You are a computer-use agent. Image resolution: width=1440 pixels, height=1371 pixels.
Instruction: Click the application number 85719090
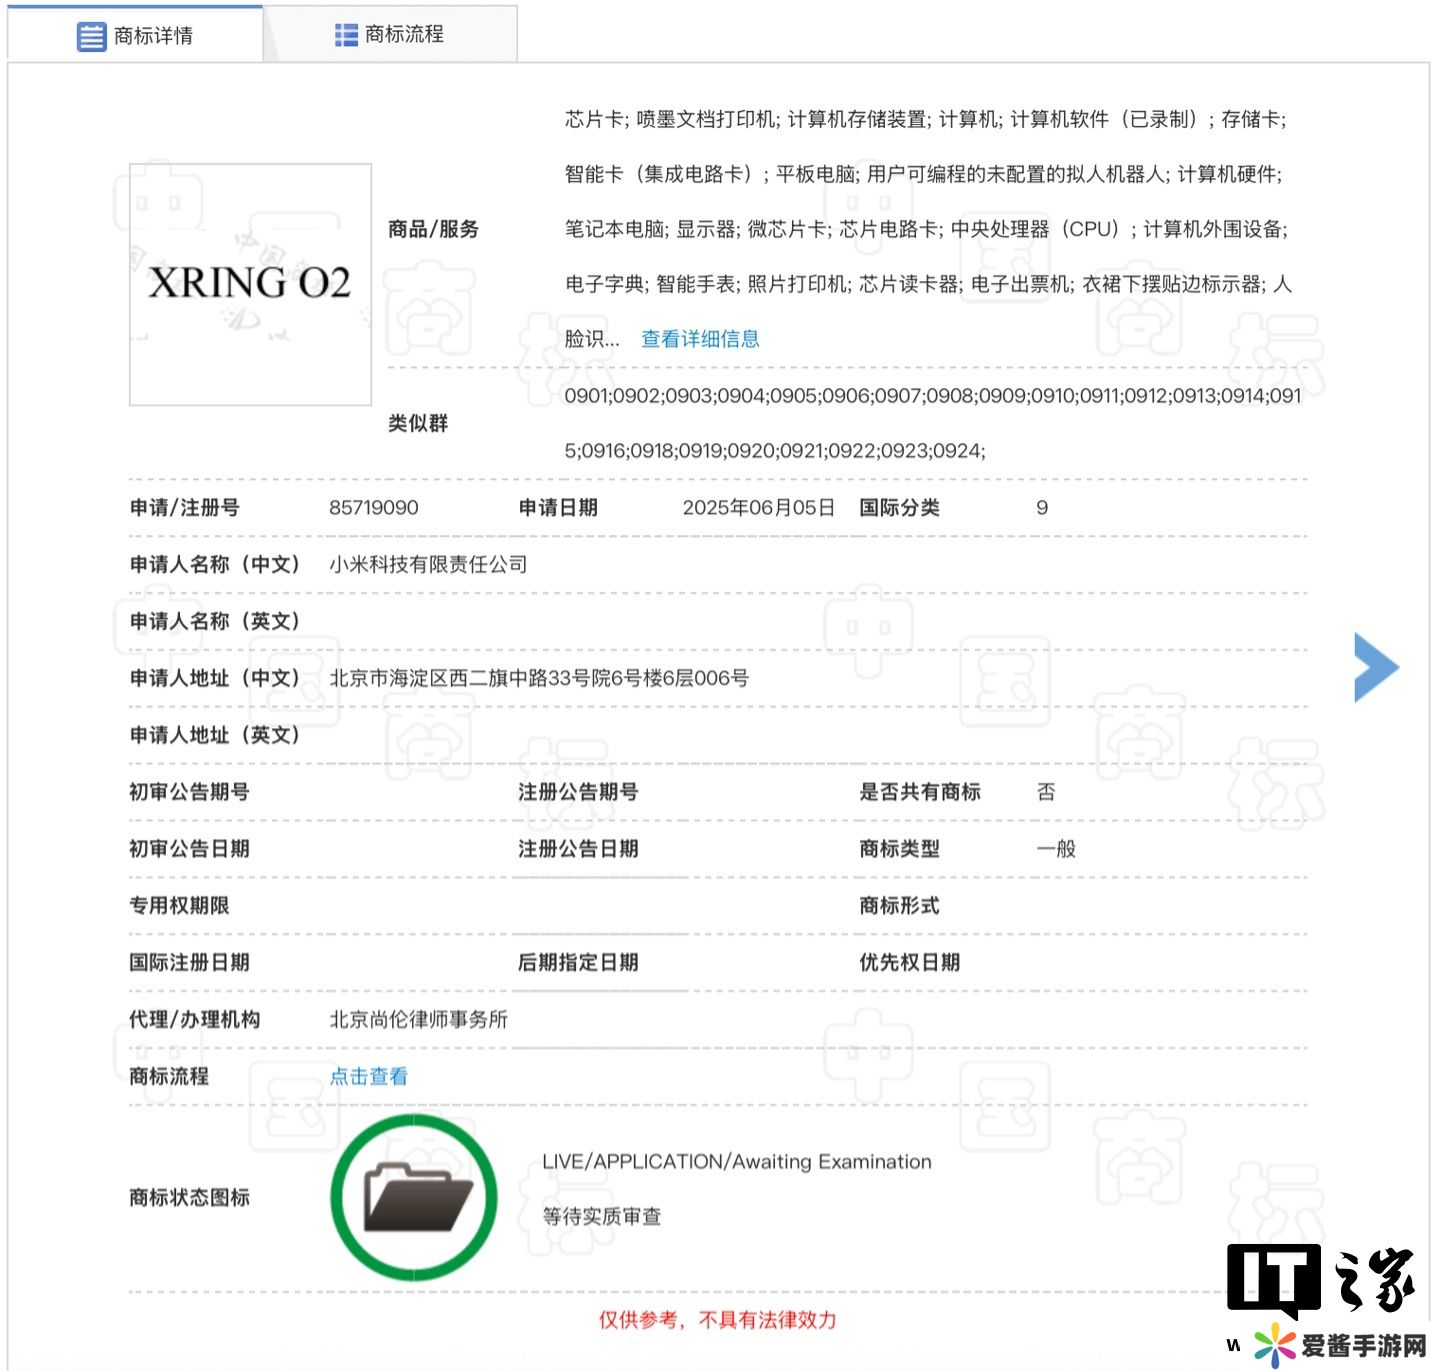[373, 508]
